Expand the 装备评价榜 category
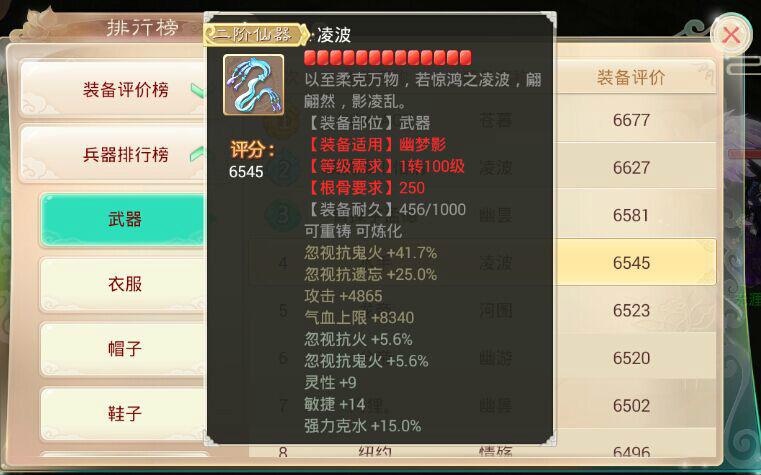 pyautogui.click(x=116, y=89)
